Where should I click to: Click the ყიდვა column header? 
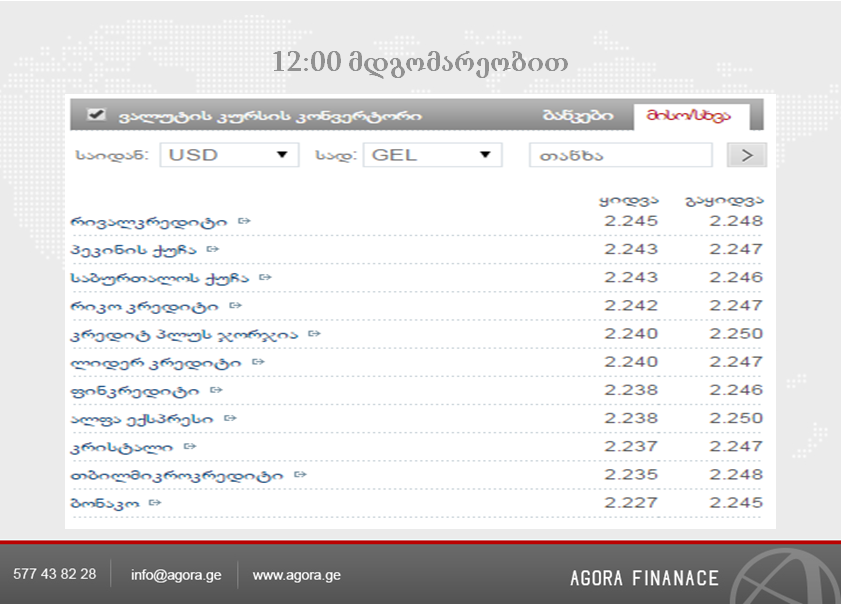[x=629, y=201]
